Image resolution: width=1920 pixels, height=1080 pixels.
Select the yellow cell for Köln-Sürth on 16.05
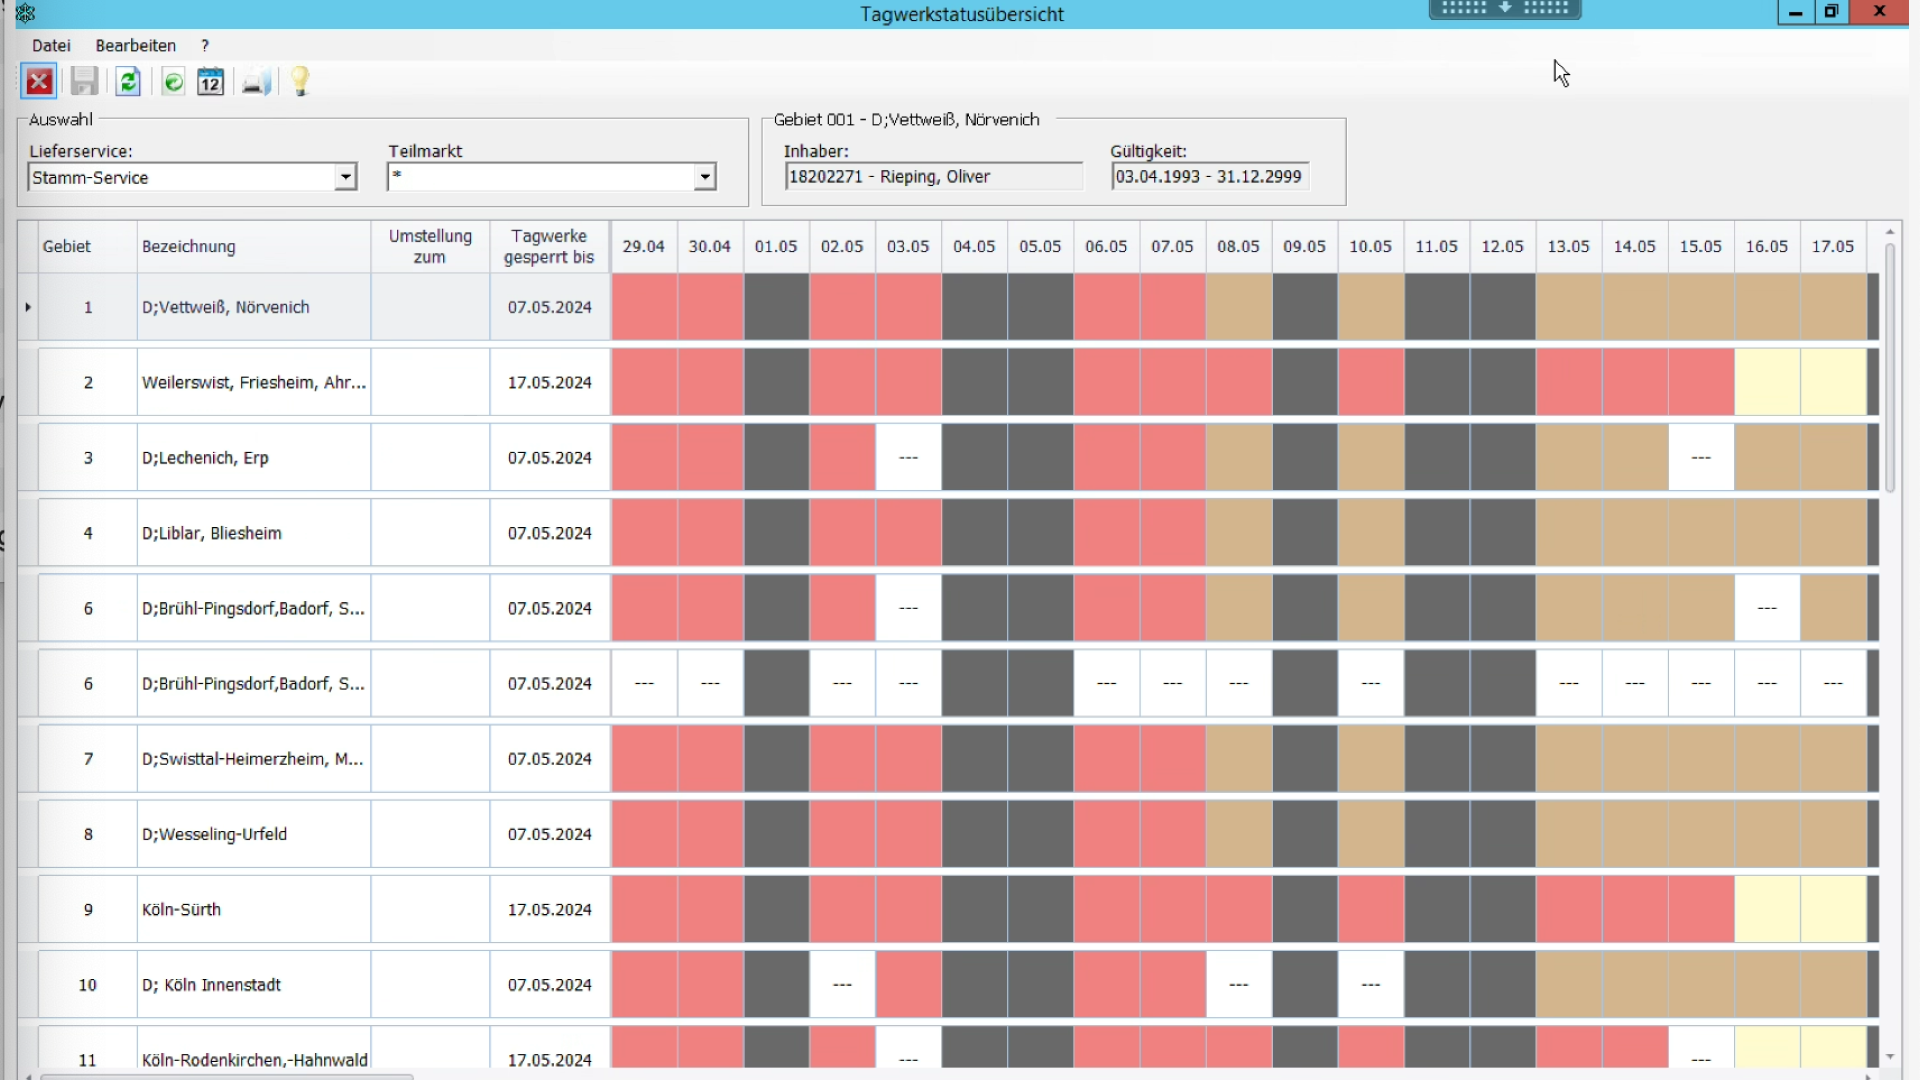[1767, 909]
